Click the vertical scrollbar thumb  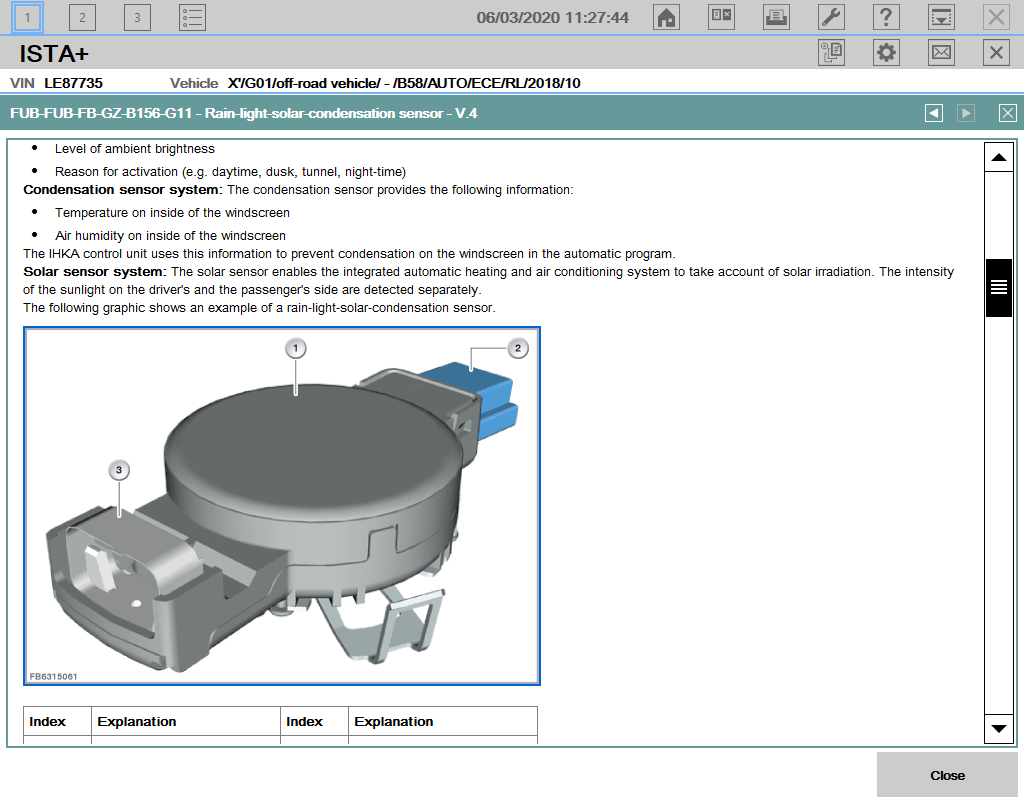pos(998,288)
